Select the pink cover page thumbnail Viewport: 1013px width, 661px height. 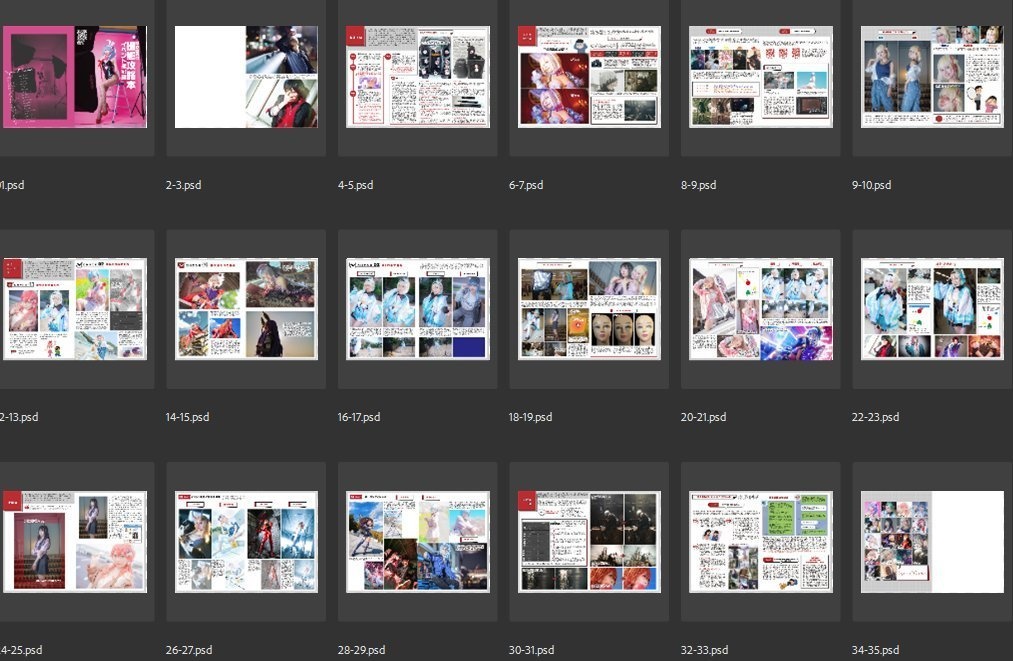(74, 77)
